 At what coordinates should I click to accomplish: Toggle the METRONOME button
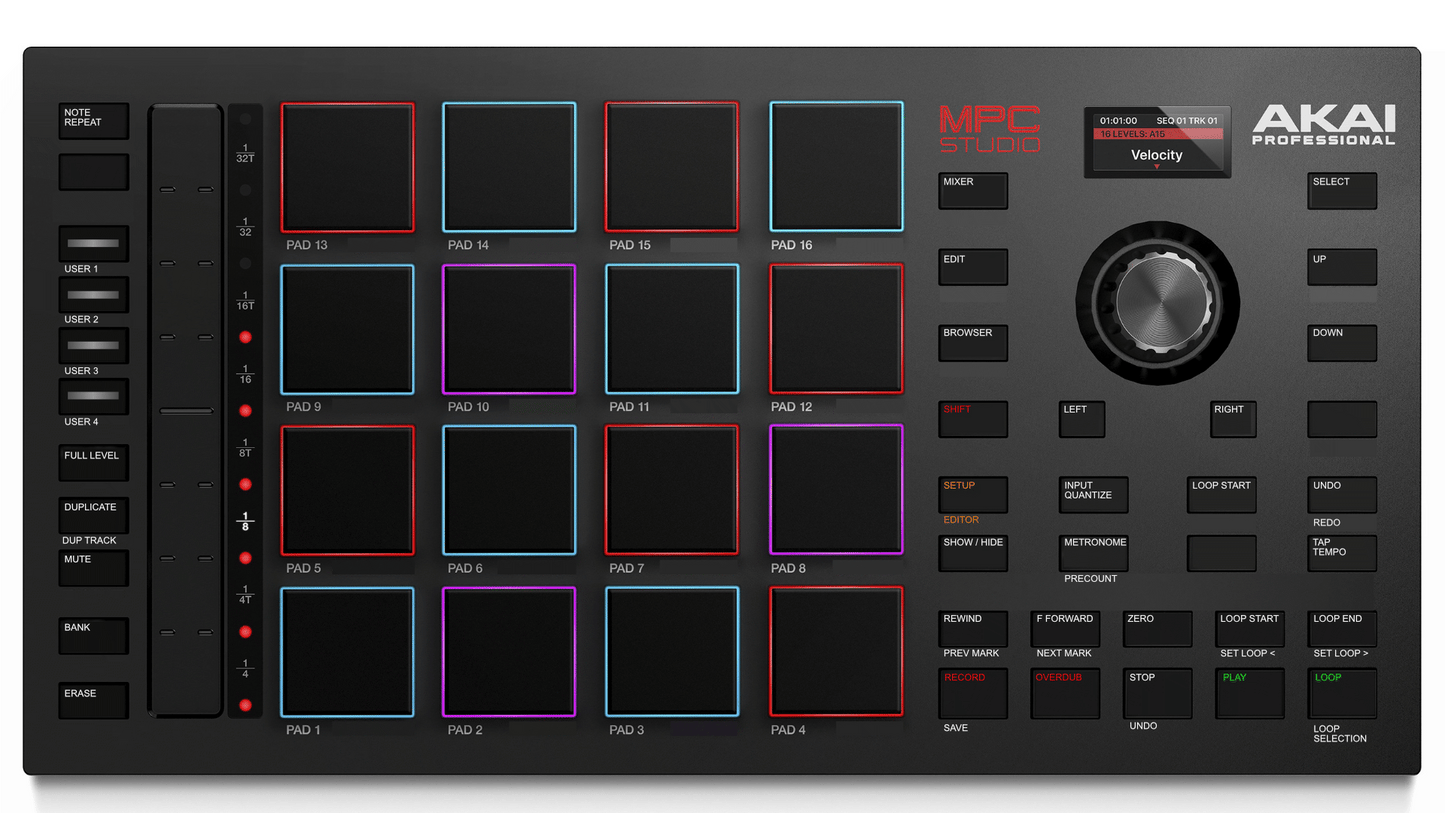pos(1094,553)
